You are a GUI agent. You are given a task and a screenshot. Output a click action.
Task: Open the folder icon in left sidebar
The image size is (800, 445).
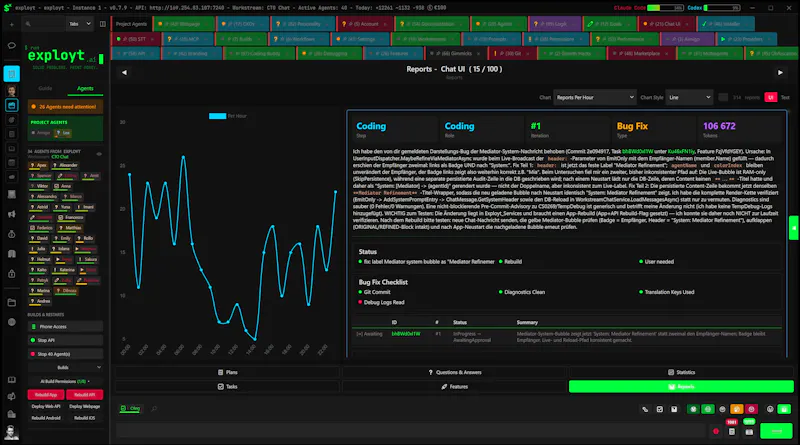click(11, 303)
